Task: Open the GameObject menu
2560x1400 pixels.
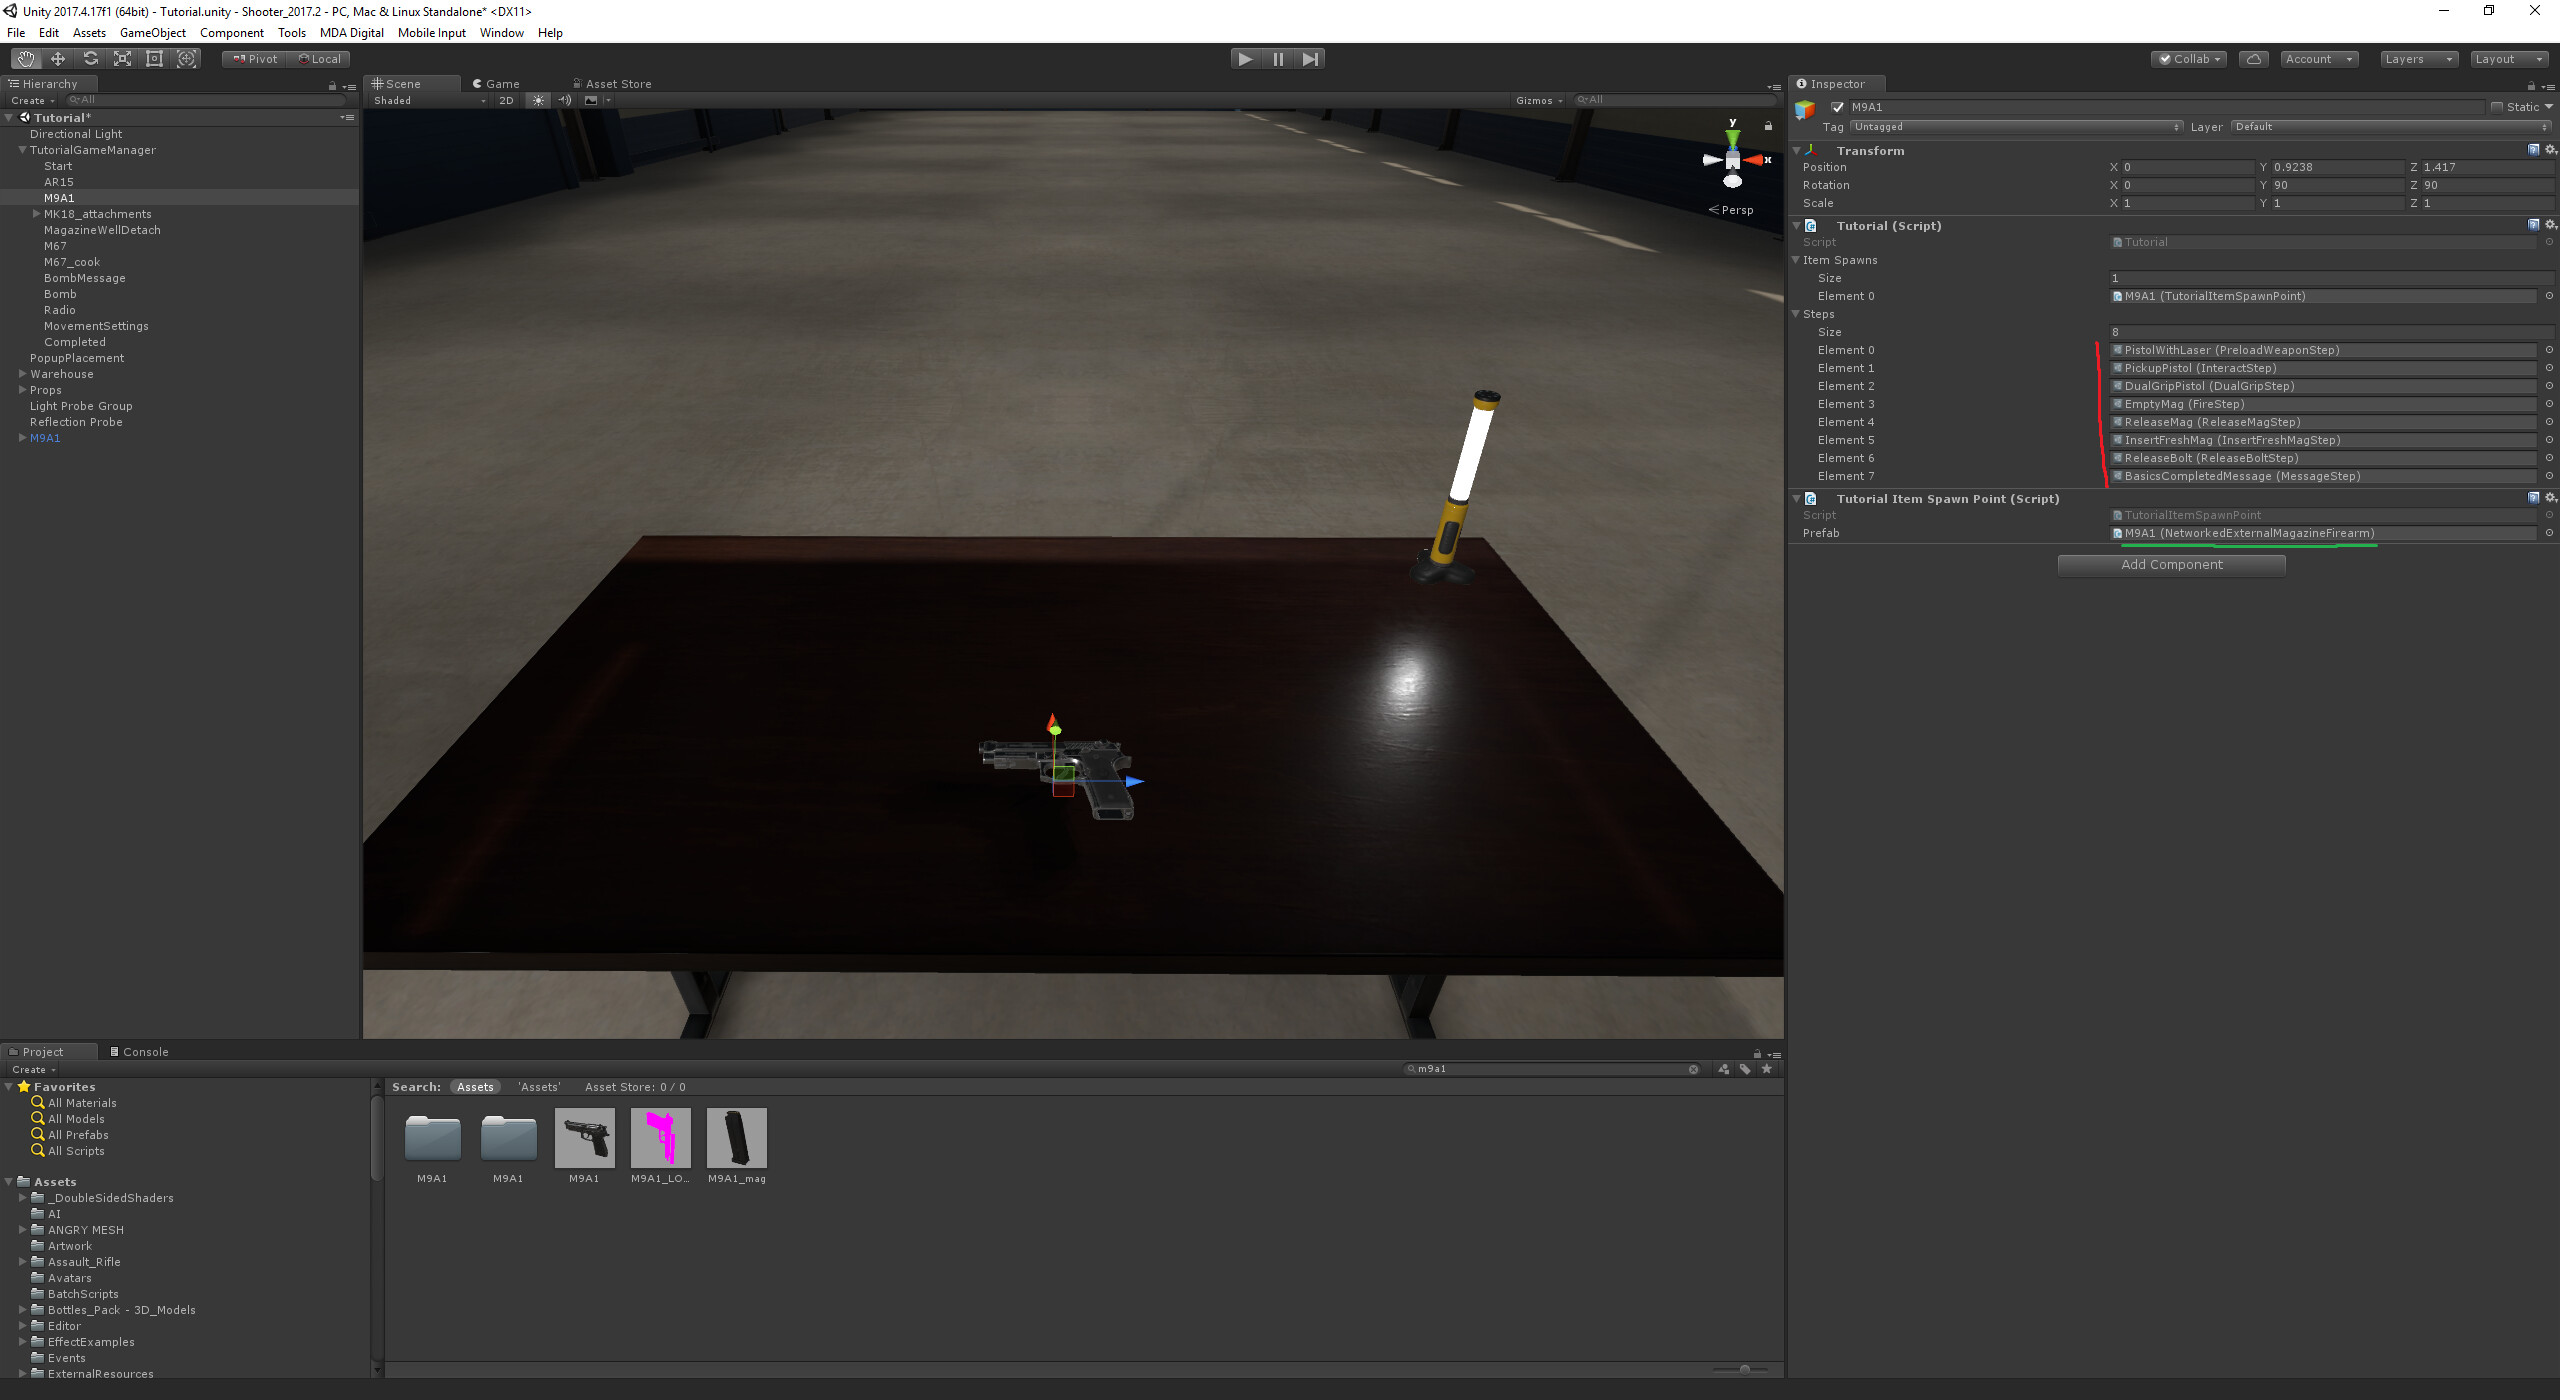Action: [x=152, y=33]
